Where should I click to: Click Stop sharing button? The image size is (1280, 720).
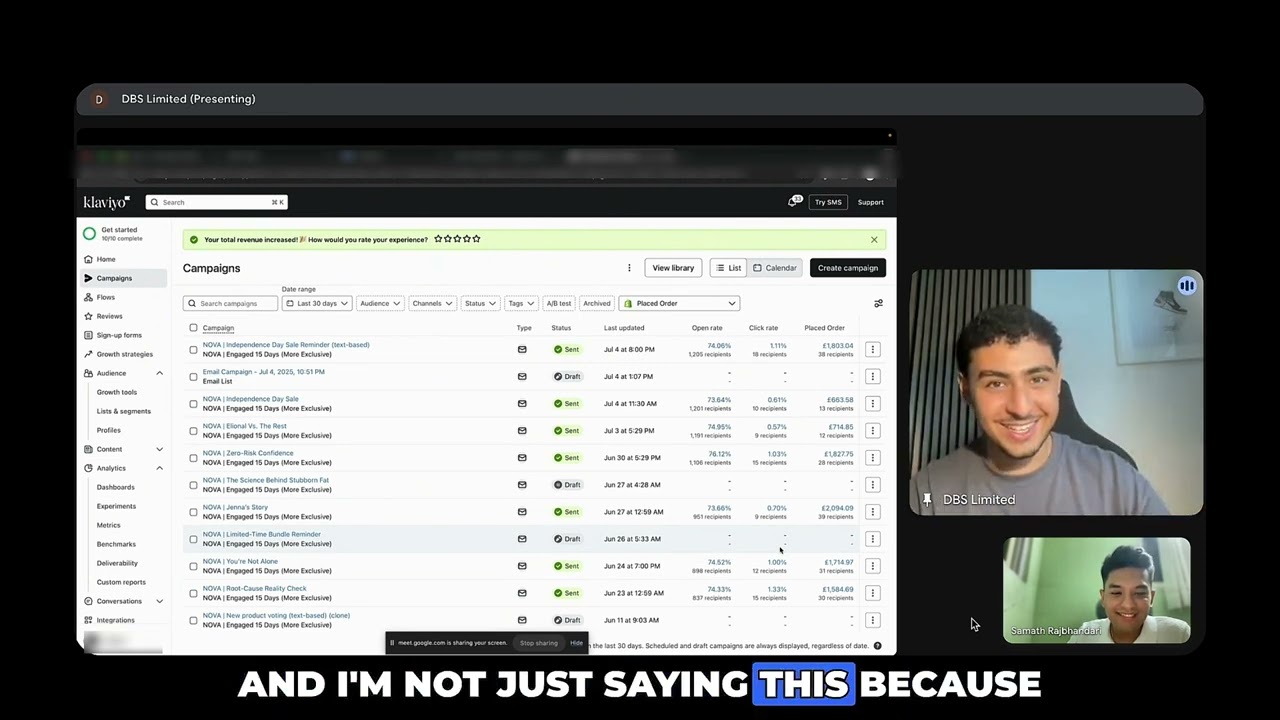539,643
